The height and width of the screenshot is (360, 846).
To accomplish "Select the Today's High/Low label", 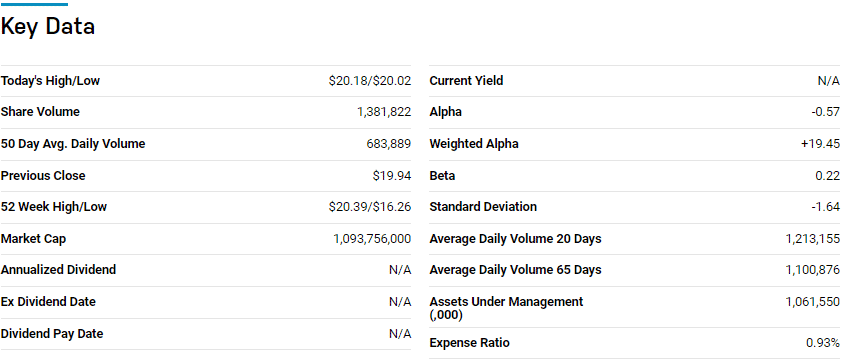I will coord(50,81).
